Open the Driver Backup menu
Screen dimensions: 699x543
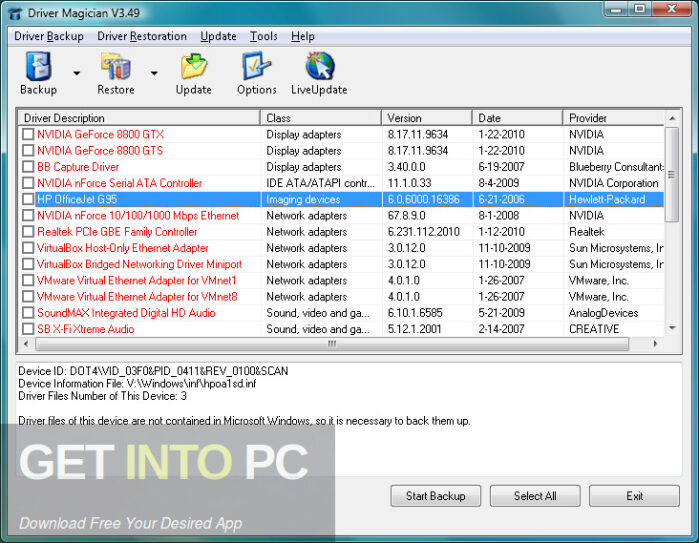click(49, 36)
